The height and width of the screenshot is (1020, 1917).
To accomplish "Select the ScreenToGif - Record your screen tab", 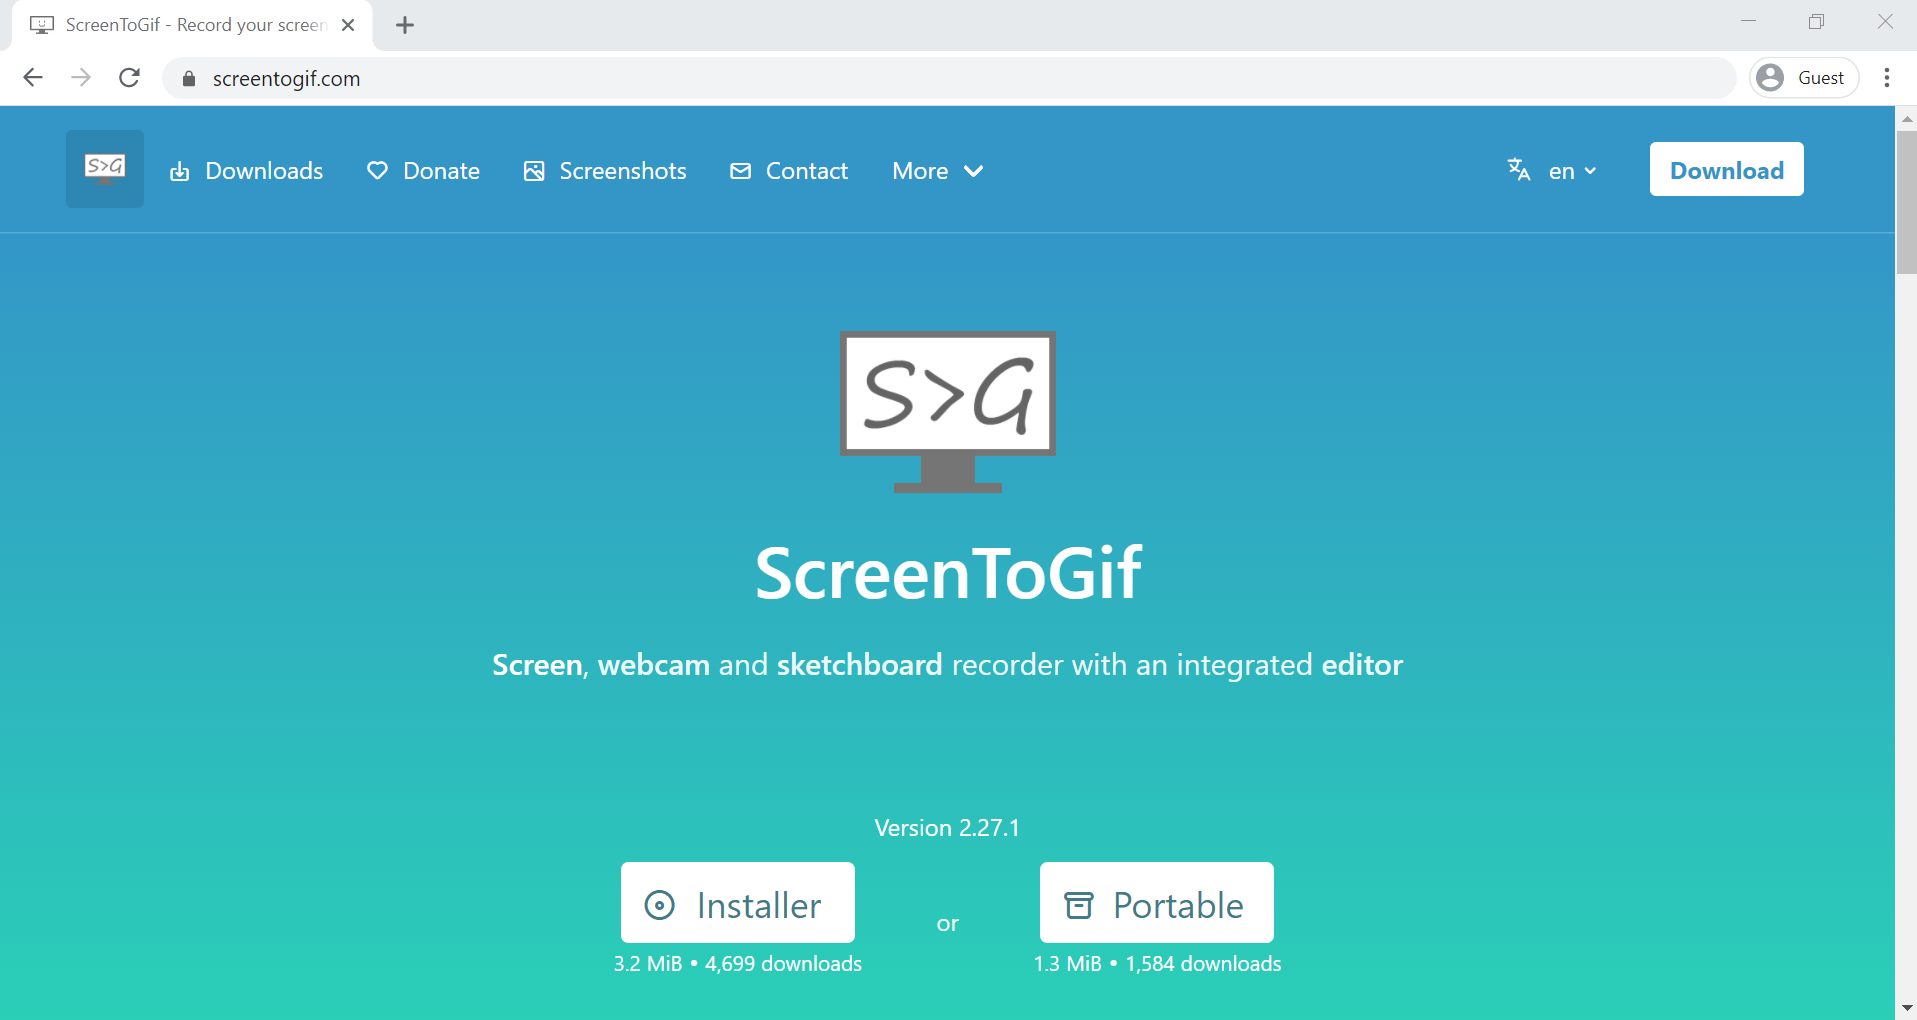I will tap(192, 25).
